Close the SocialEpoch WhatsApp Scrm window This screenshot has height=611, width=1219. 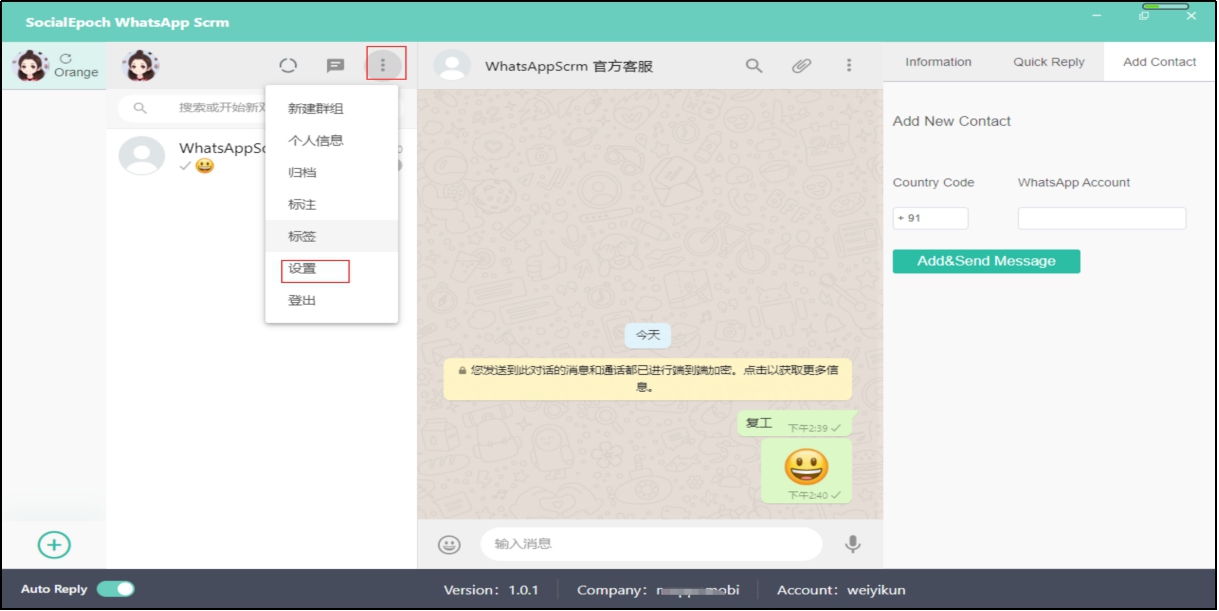(x=1191, y=16)
